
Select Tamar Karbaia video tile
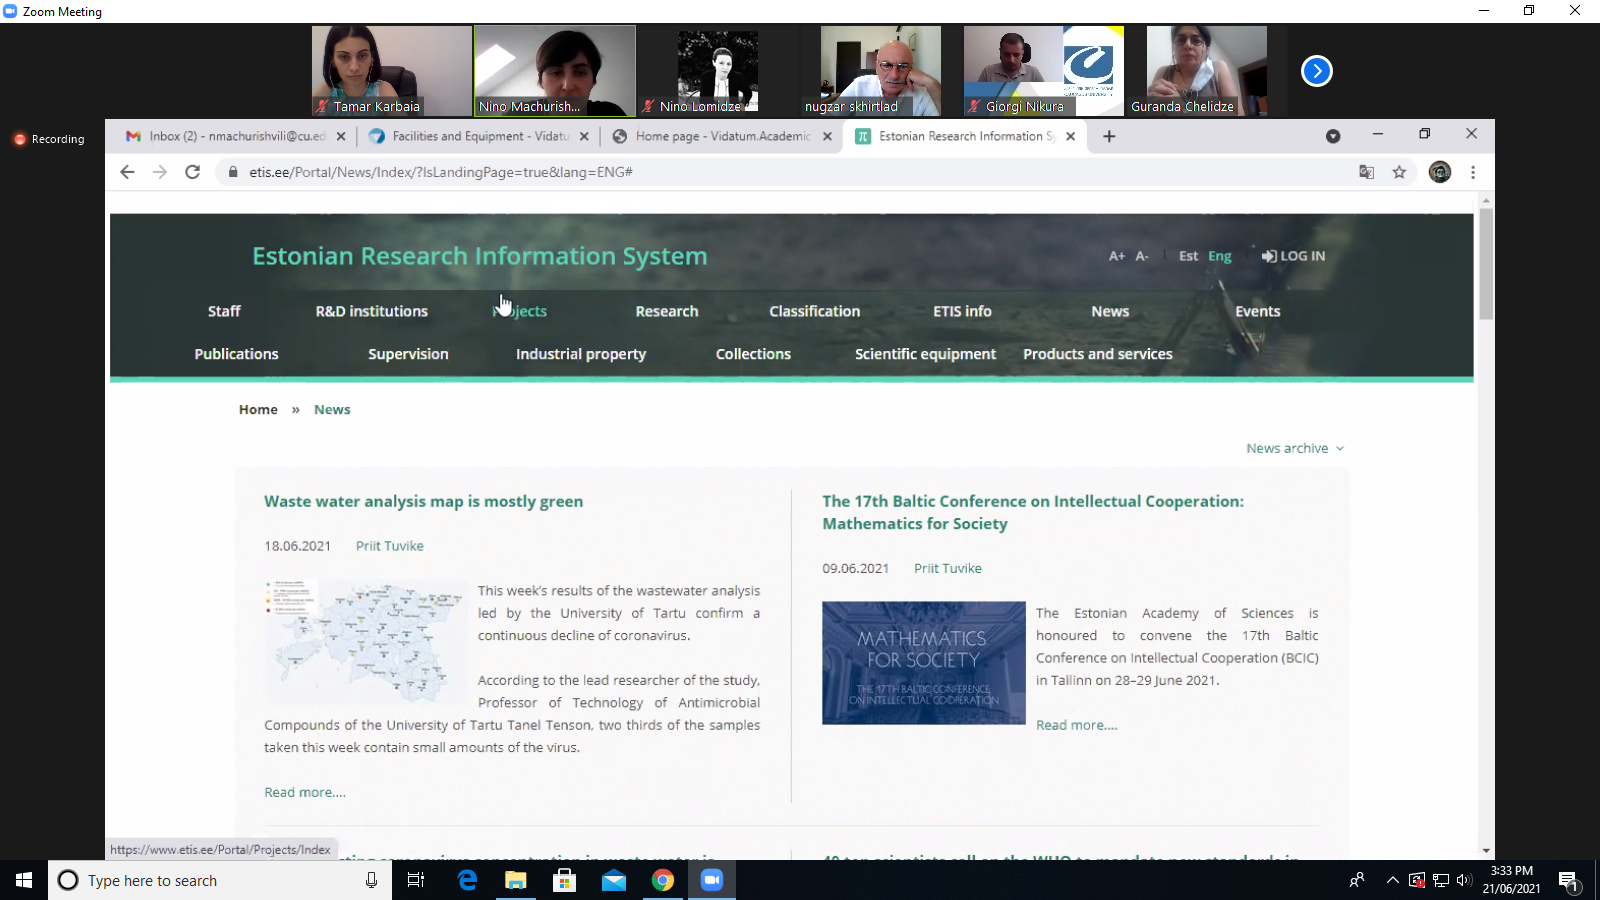(x=391, y=71)
